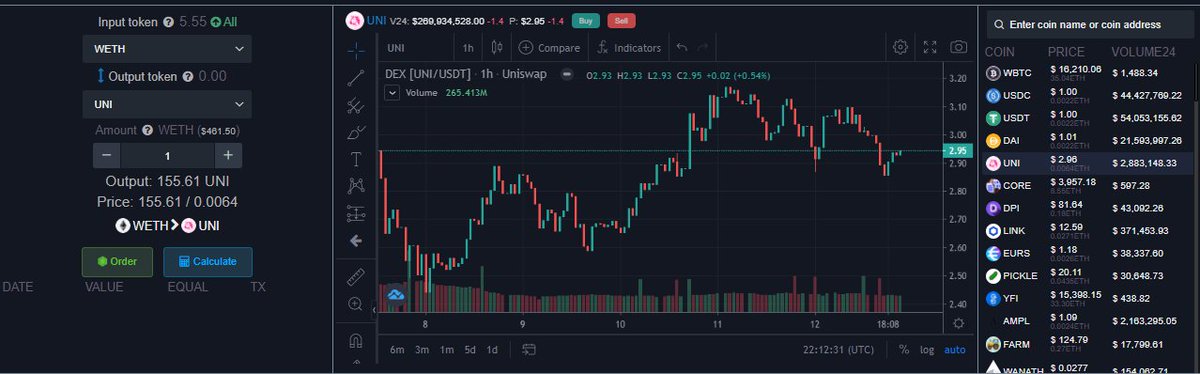Set chart range to 1d

tap(492, 349)
